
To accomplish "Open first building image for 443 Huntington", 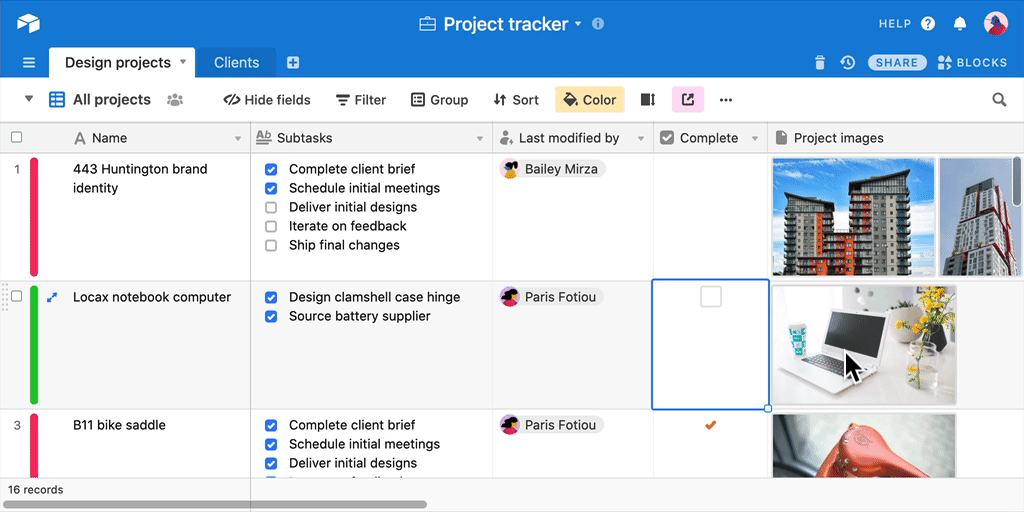I will pos(853,217).
